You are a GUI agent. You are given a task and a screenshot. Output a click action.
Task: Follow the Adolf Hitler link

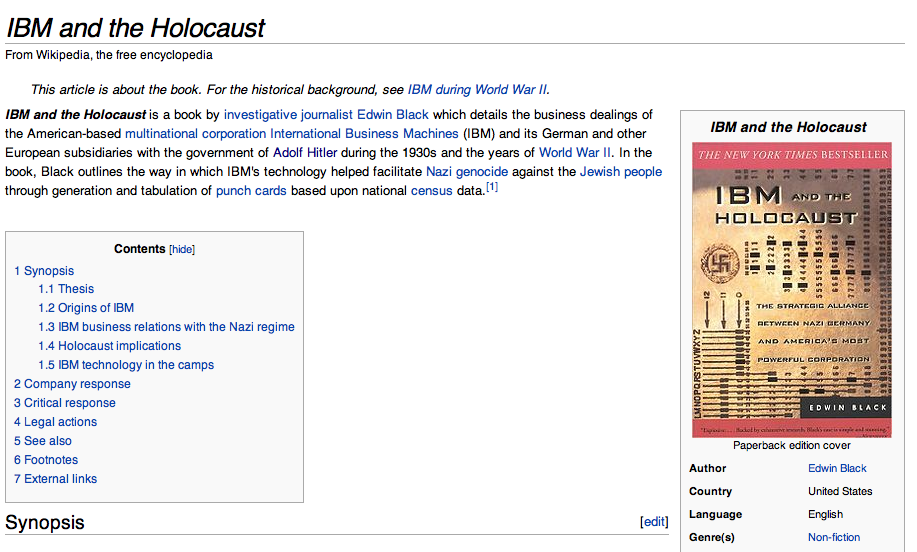(305, 153)
